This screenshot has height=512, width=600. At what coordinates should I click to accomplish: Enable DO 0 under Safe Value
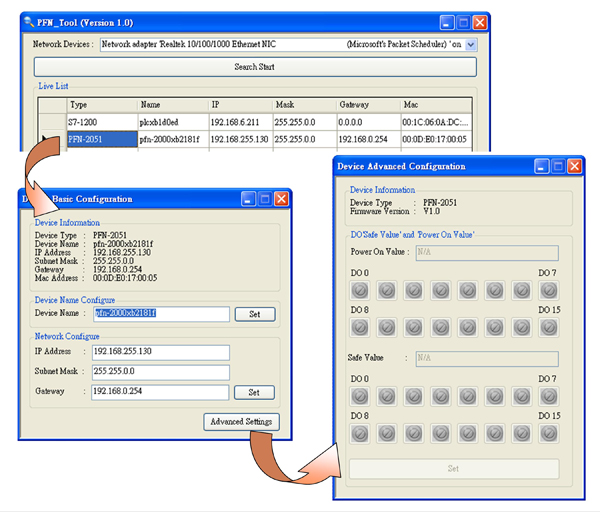[361, 397]
